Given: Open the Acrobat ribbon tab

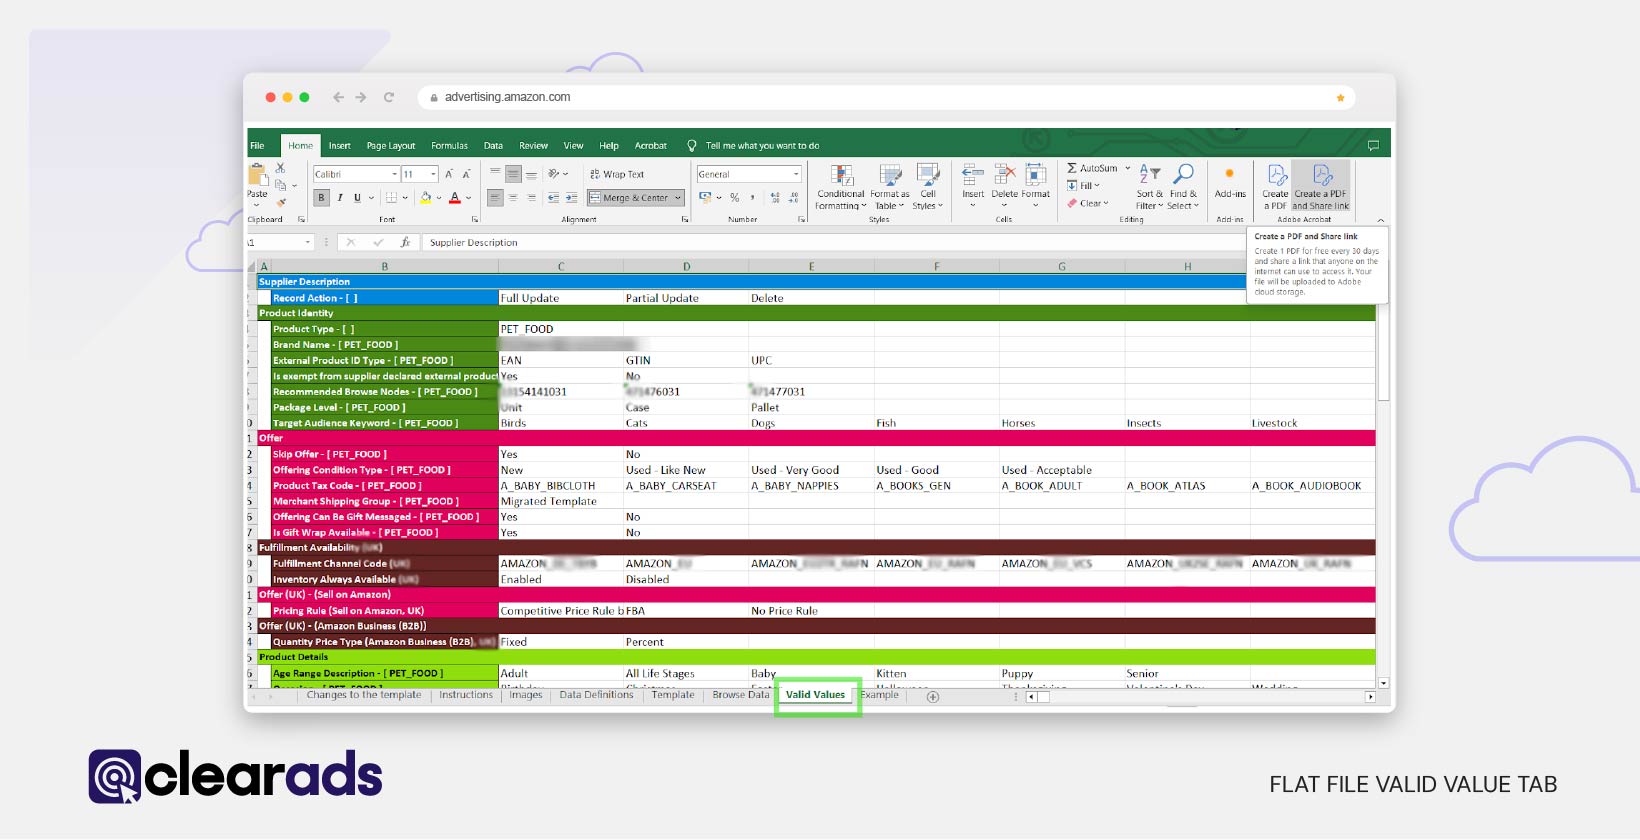Looking at the screenshot, I should pos(651,146).
